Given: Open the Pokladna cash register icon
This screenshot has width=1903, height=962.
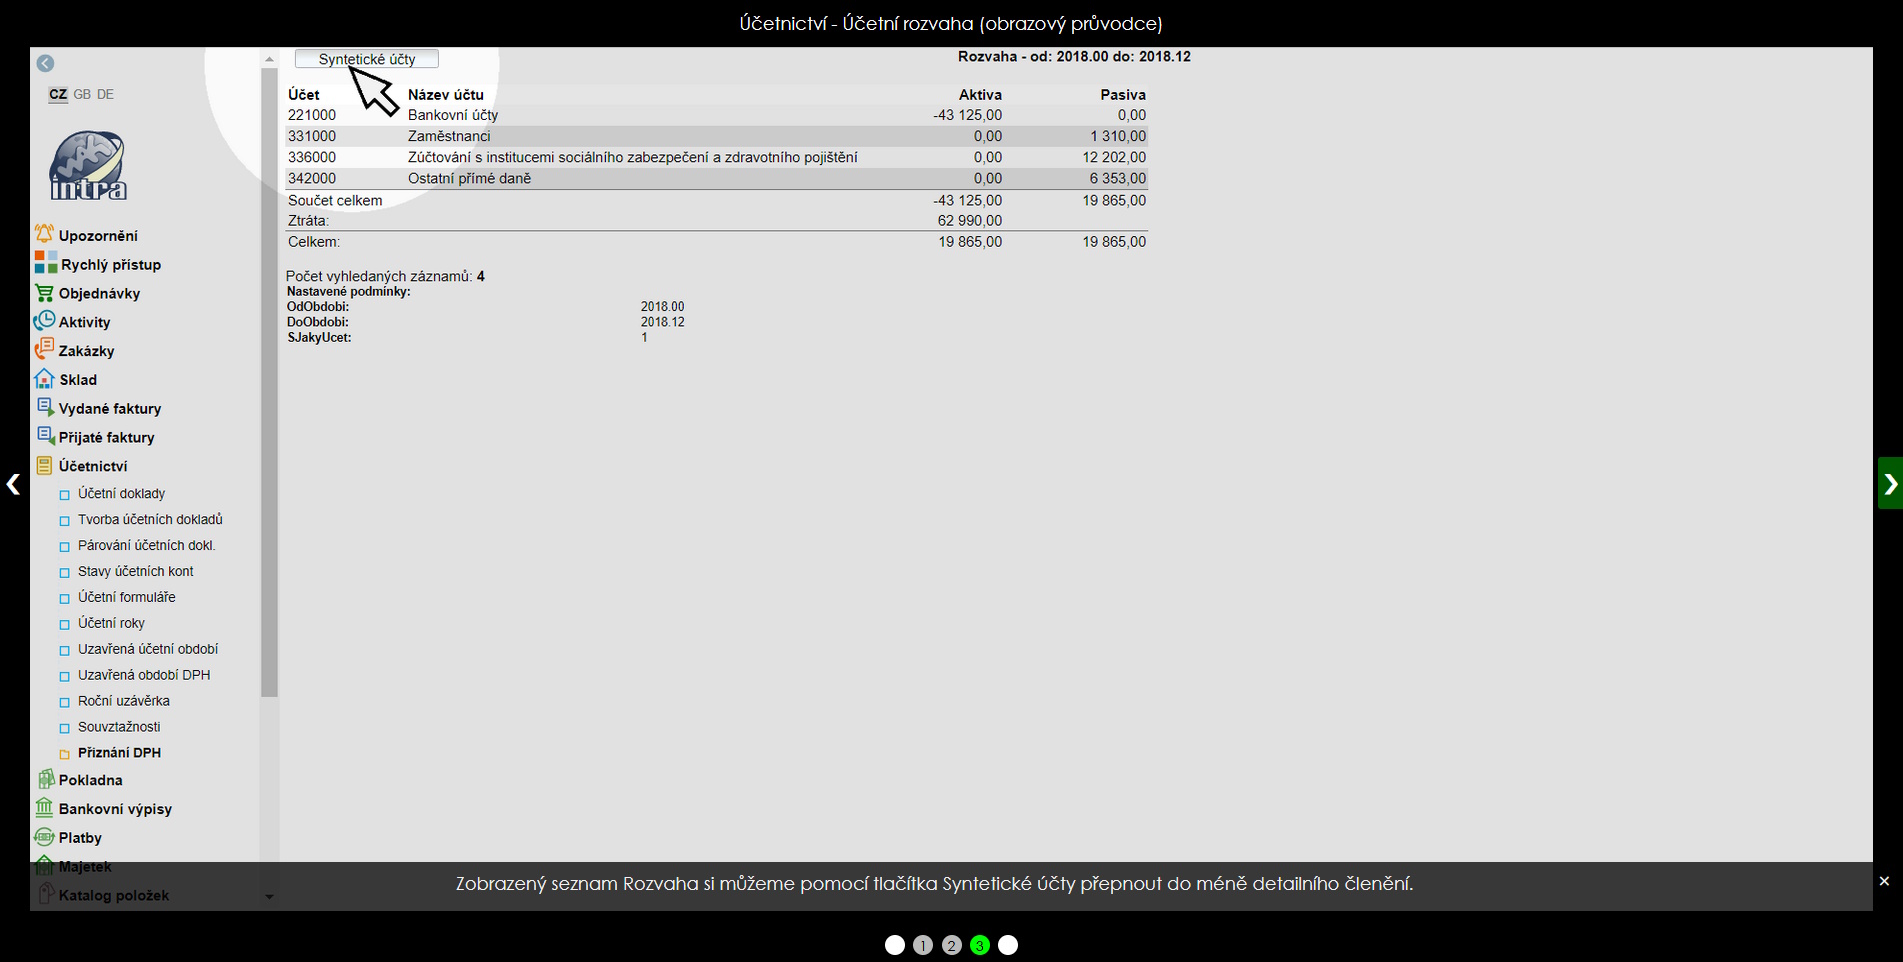Looking at the screenshot, I should [44, 779].
